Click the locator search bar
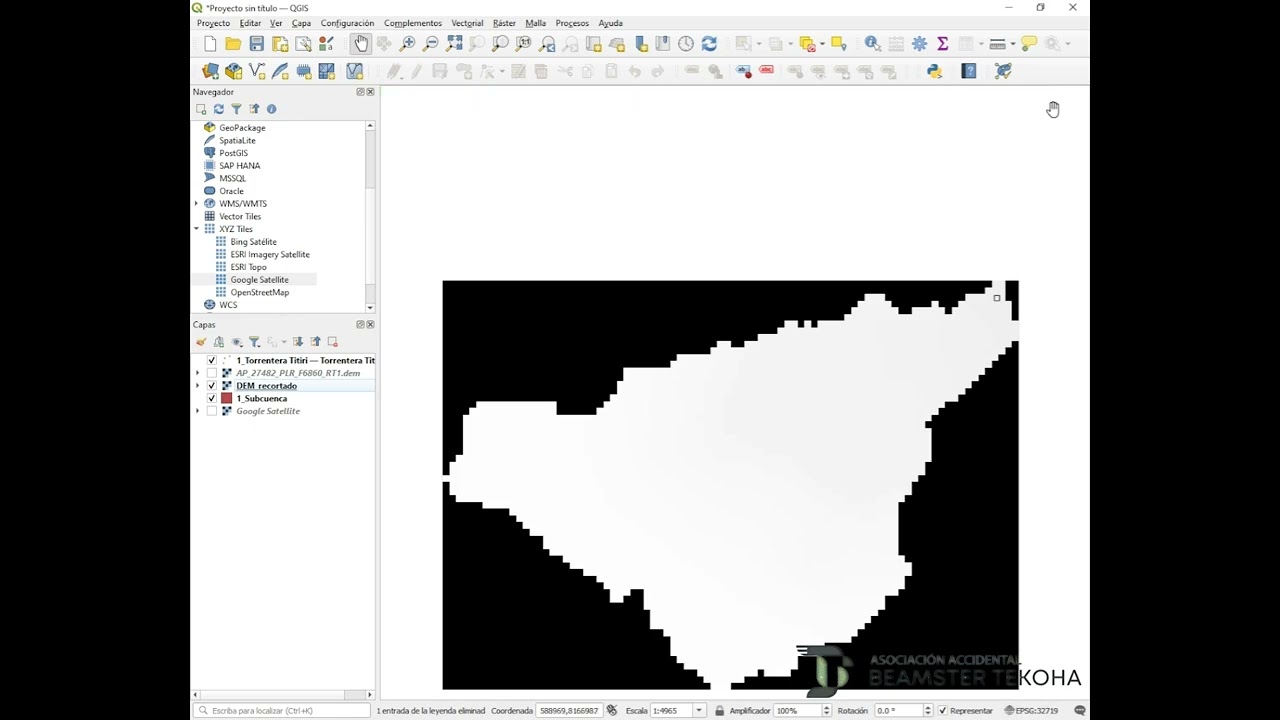This screenshot has height=720, width=1280. tap(282, 711)
